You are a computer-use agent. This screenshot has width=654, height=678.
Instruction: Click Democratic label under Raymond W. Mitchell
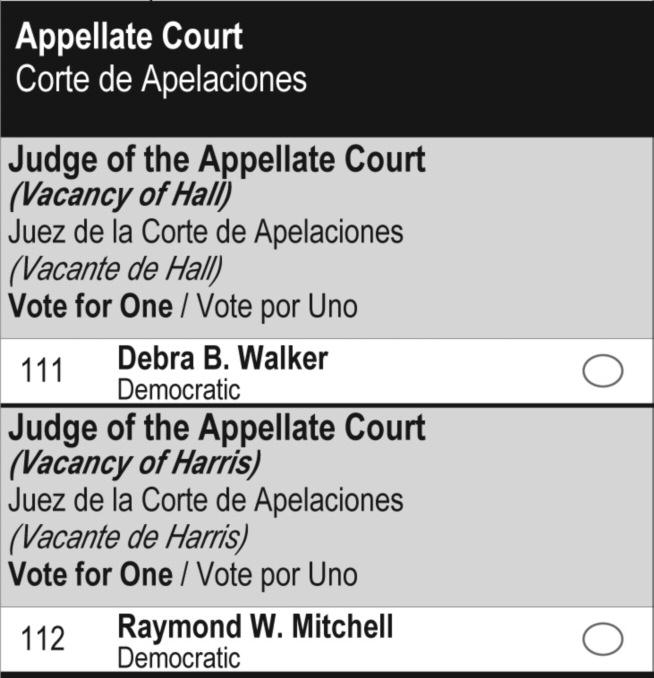click(178, 658)
